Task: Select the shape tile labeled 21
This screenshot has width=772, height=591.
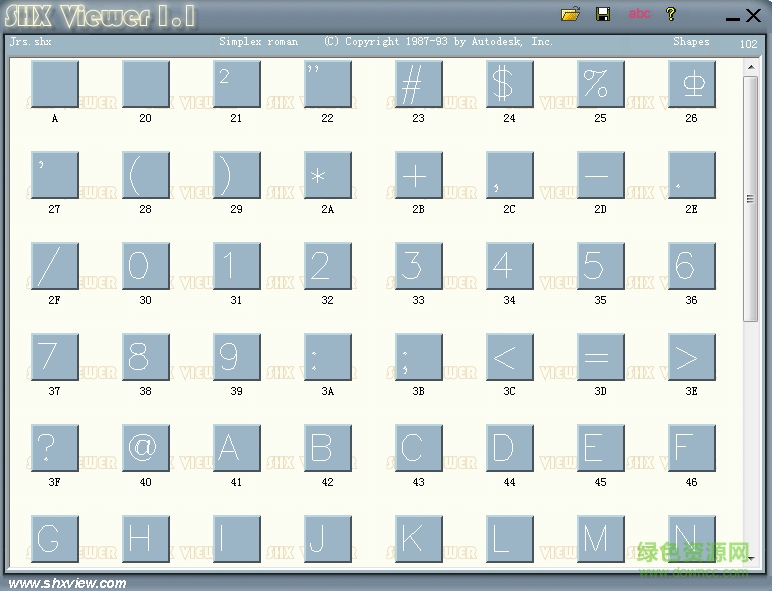Action: tap(237, 84)
